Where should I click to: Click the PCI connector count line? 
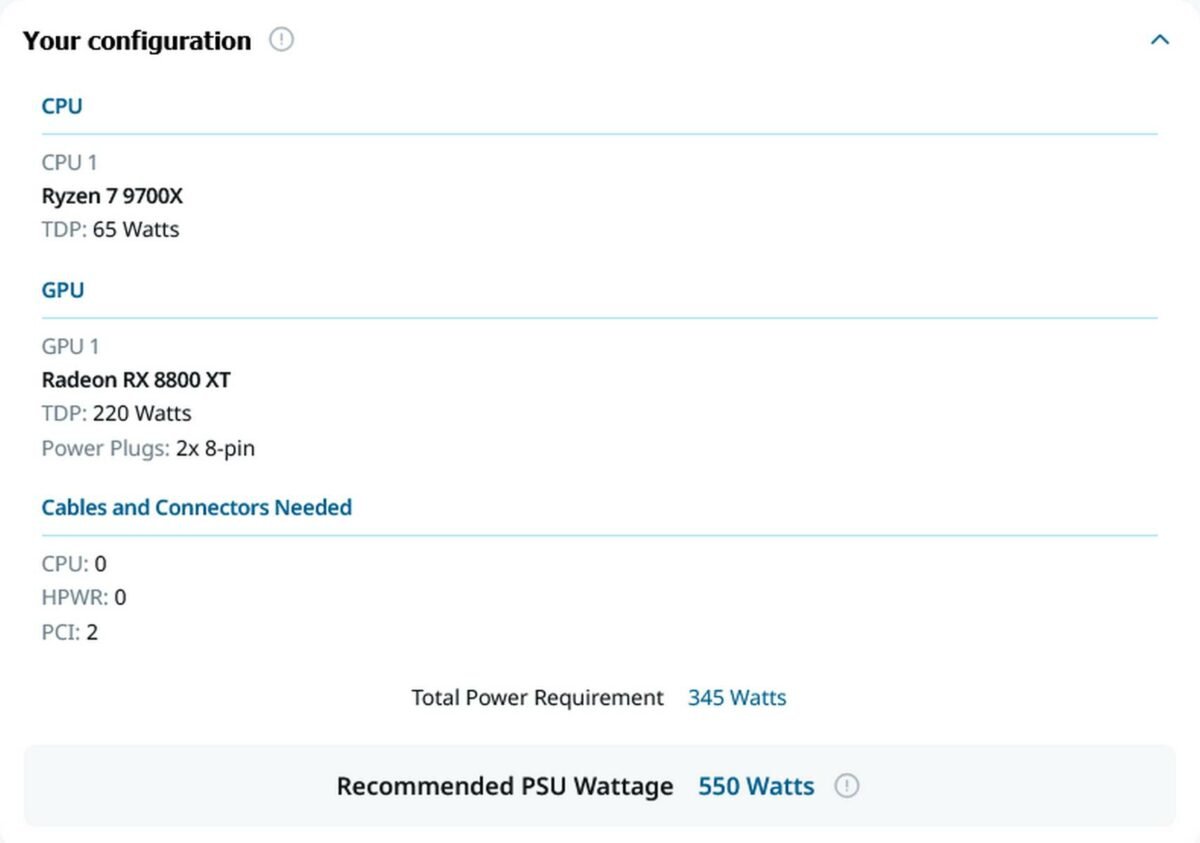click(x=70, y=632)
